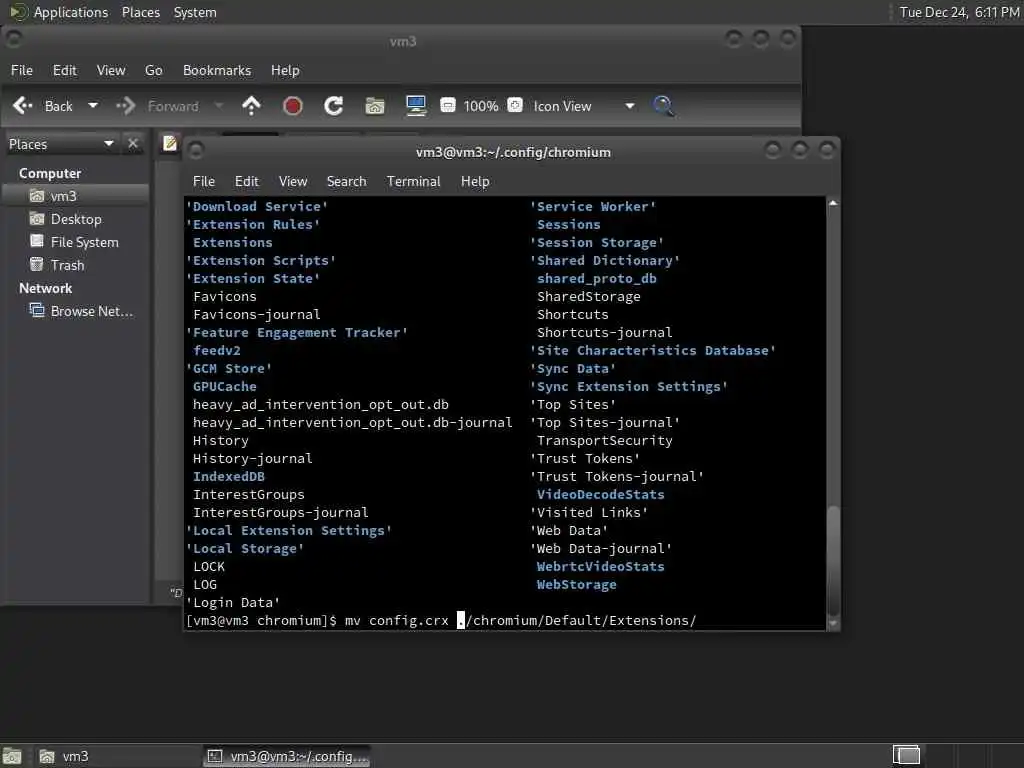This screenshot has height=768, width=1024.
Task: Click the 100% zoom level
Action: 481,106
